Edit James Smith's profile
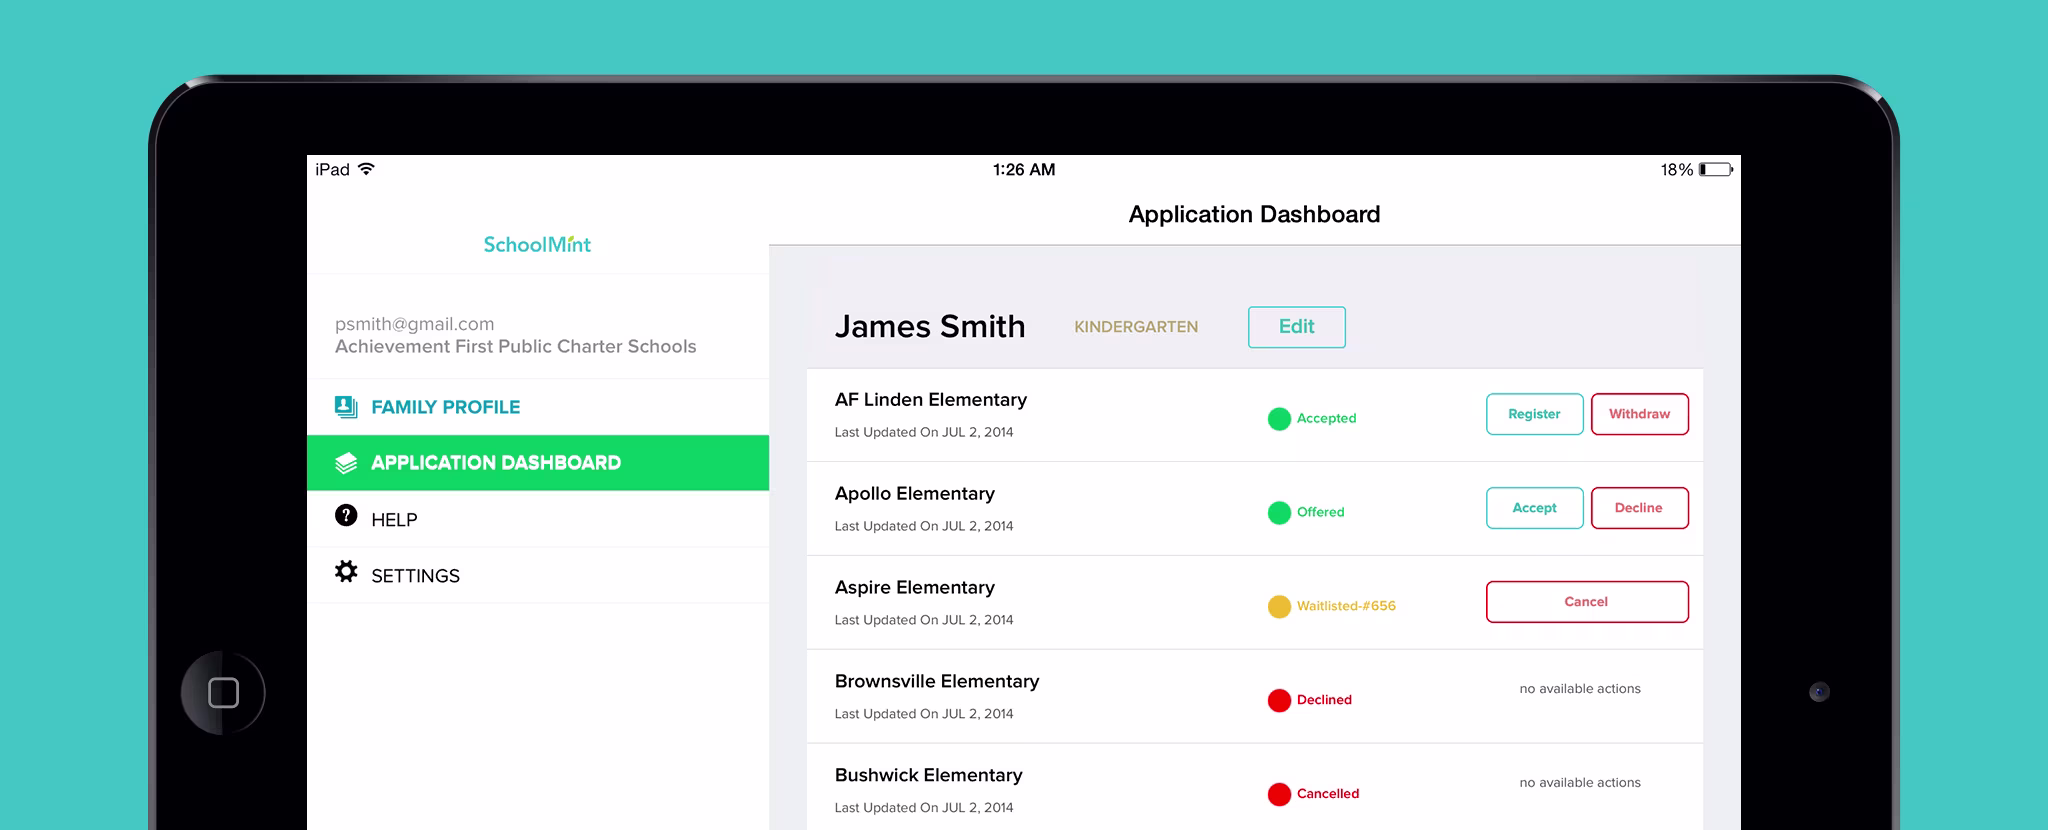The image size is (2048, 830). (1297, 327)
